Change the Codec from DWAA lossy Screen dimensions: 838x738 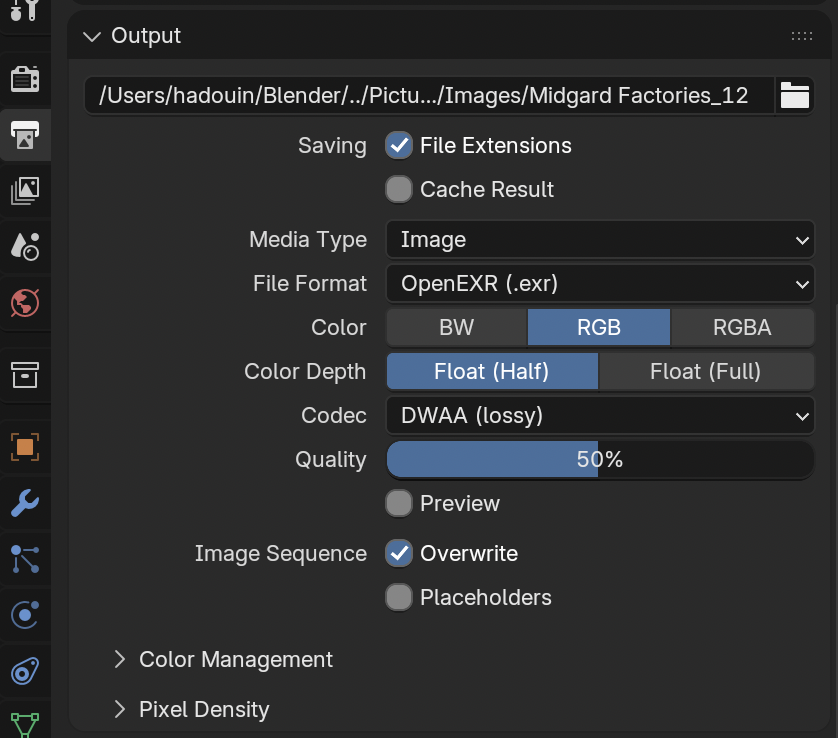coord(600,415)
